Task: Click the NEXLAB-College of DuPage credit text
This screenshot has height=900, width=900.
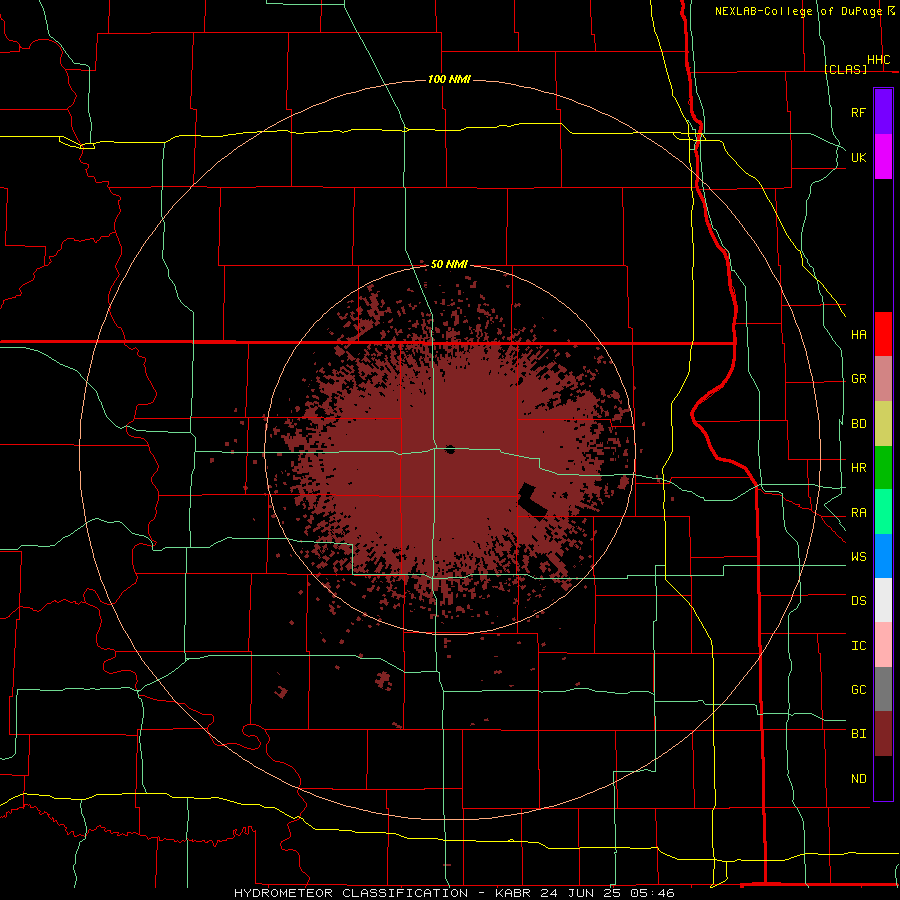Action: point(798,11)
